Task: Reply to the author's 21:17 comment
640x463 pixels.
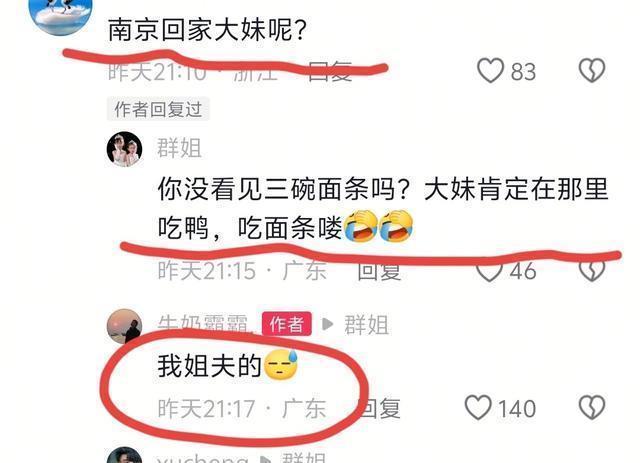Action: (379, 408)
